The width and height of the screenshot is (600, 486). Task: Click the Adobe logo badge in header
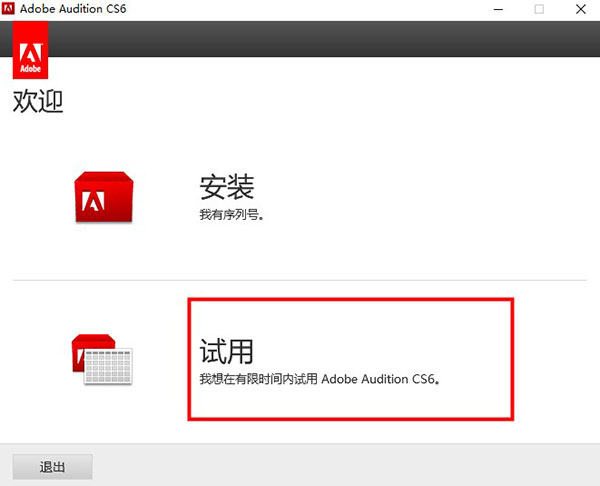pyautogui.click(x=30, y=50)
